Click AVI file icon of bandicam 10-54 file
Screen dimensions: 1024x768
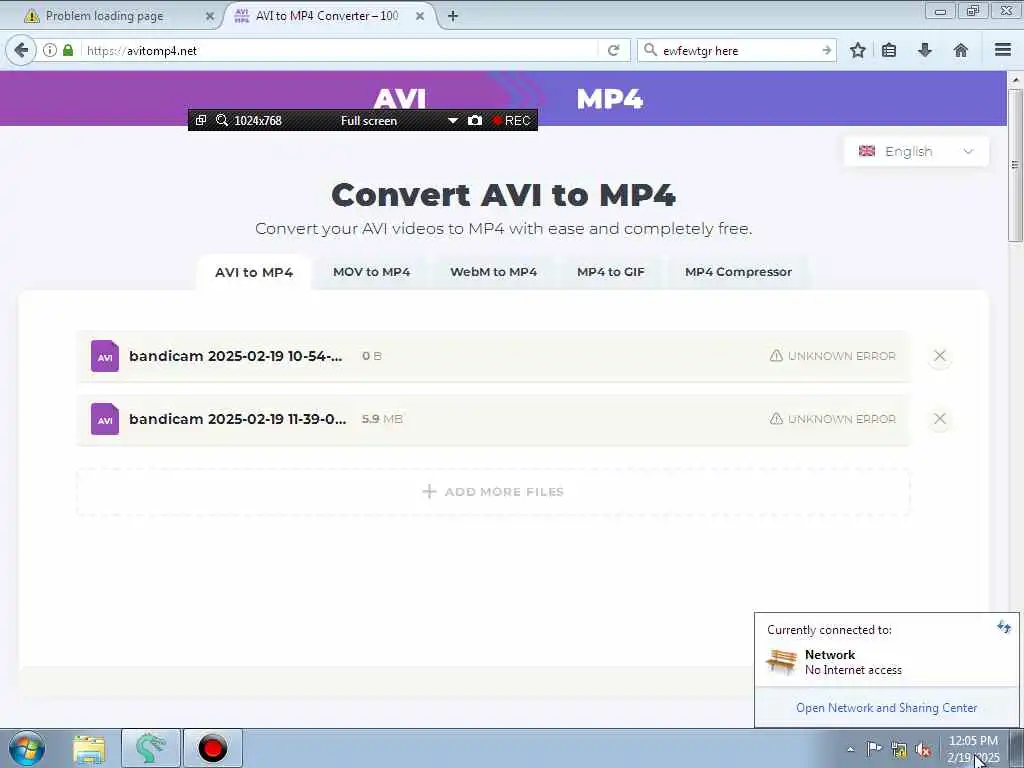tap(104, 356)
